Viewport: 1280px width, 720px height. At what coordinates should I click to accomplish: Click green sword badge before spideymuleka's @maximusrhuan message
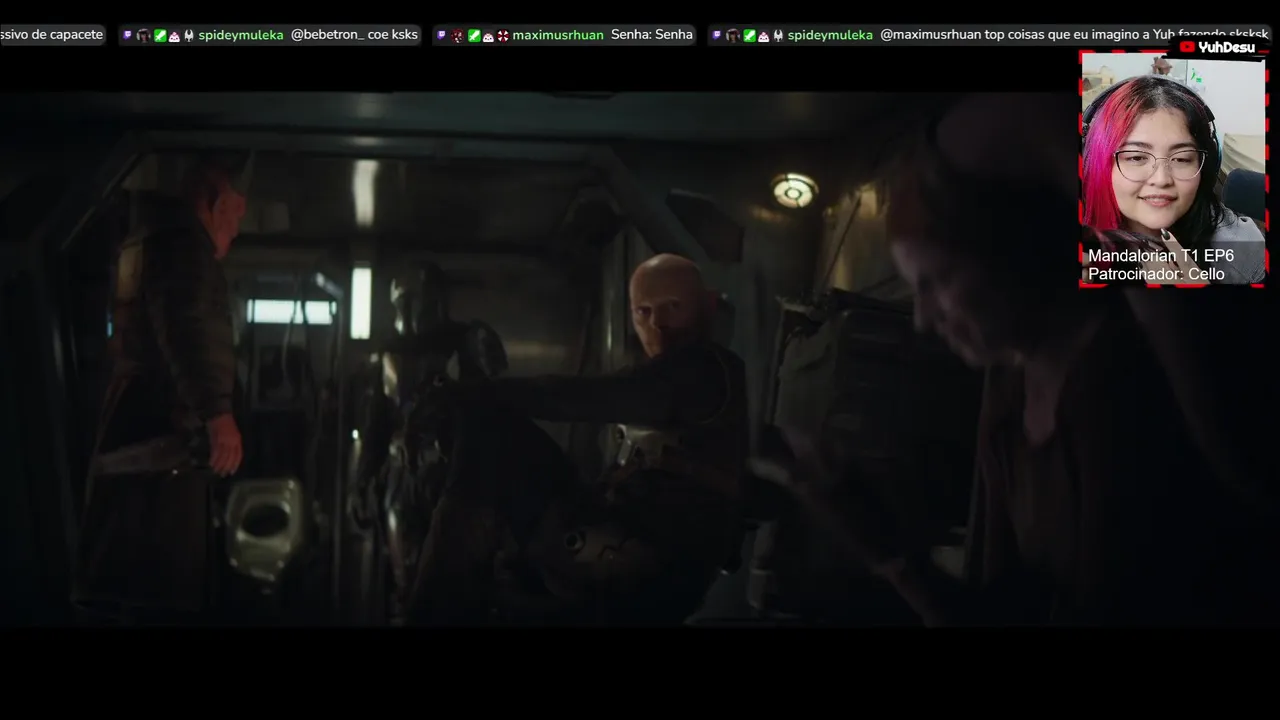click(749, 35)
